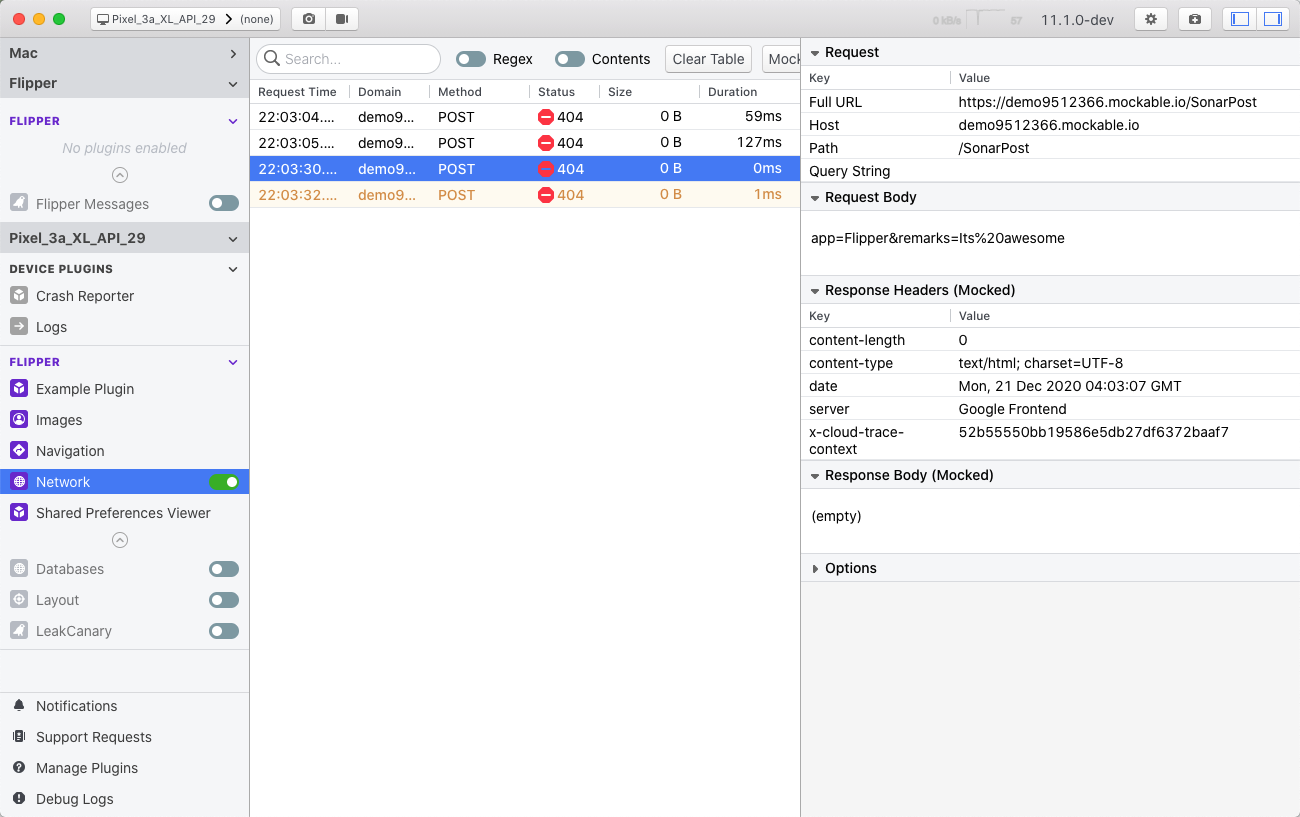Screen dimensions: 1300x817
Task: Open the Logs device plugin
Action: point(124,327)
